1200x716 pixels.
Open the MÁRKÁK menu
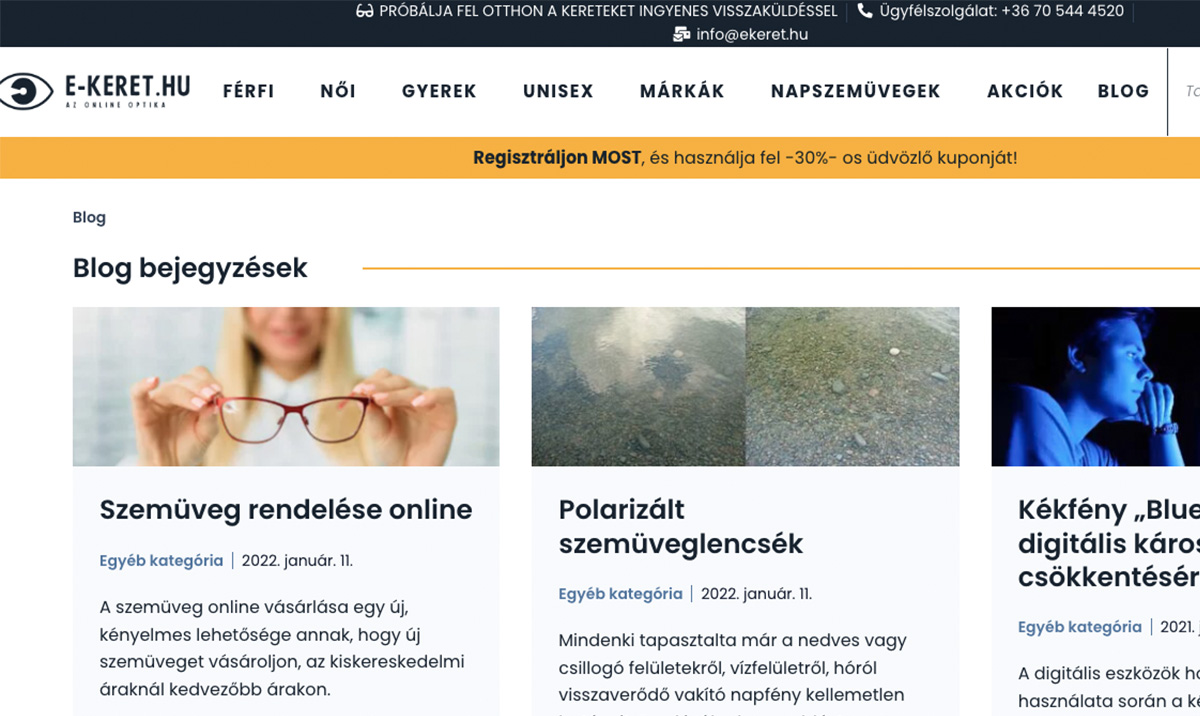[682, 91]
